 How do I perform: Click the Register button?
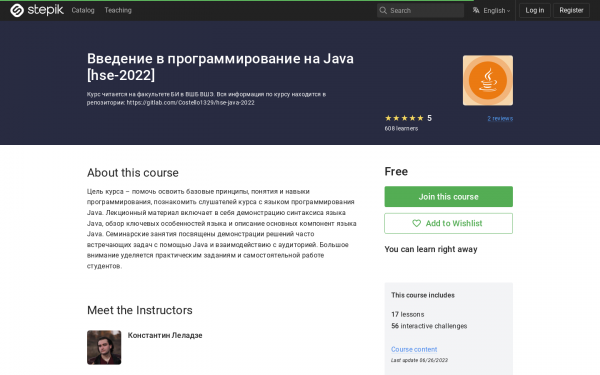pyautogui.click(x=571, y=10)
